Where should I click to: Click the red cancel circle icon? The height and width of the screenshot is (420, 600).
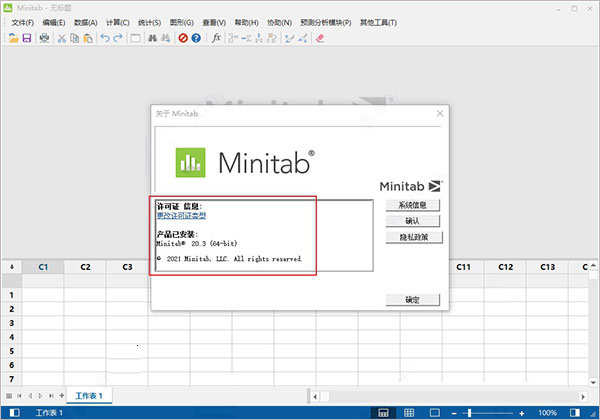tap(183, 38)
